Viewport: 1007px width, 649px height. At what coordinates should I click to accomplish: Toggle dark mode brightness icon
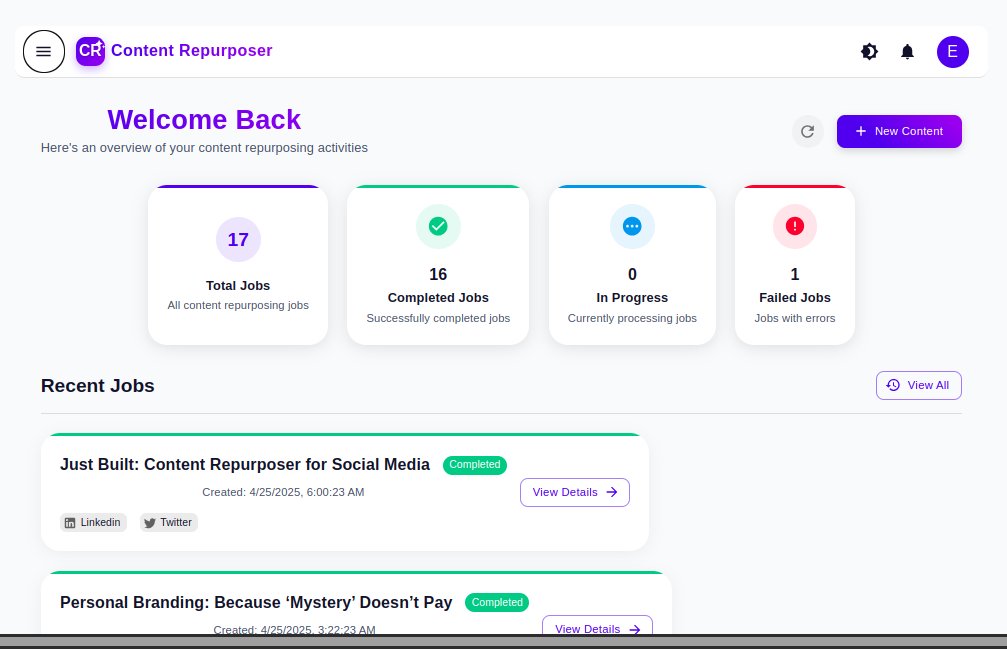[870, 51]
